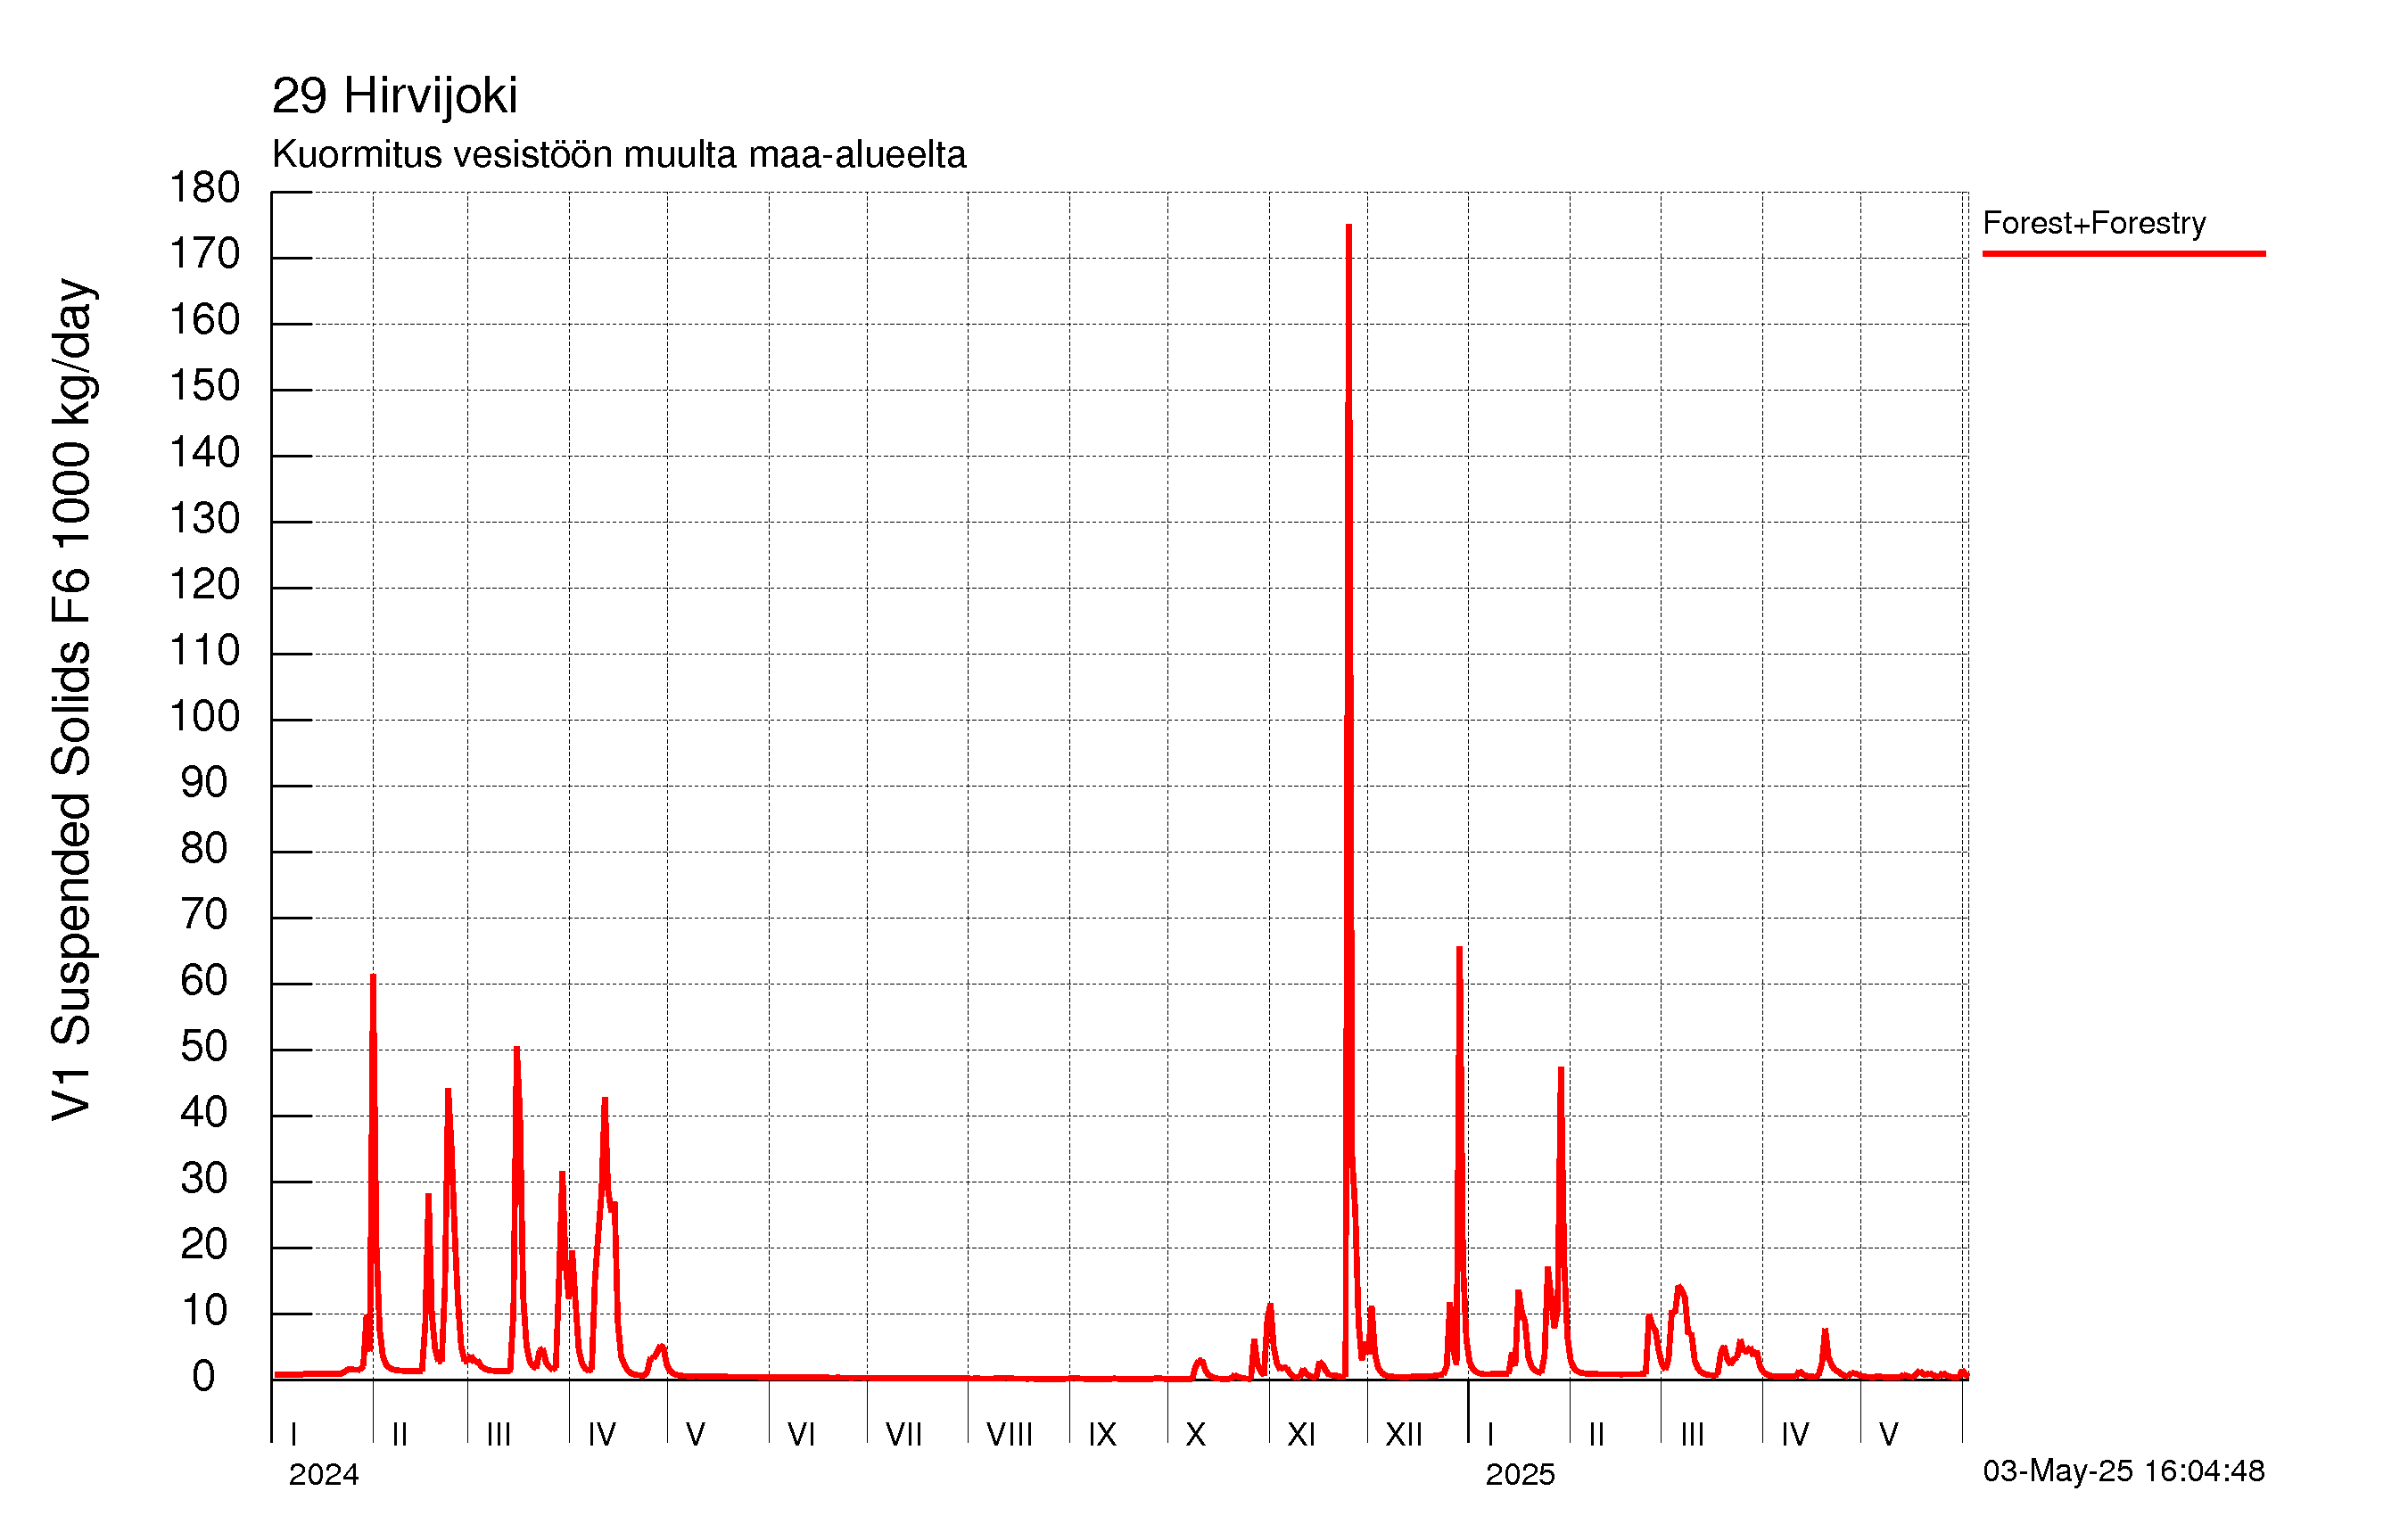2408x1516 pixels.
Task: Click the y-axis value 170
Action: click(x=204, y=254)
